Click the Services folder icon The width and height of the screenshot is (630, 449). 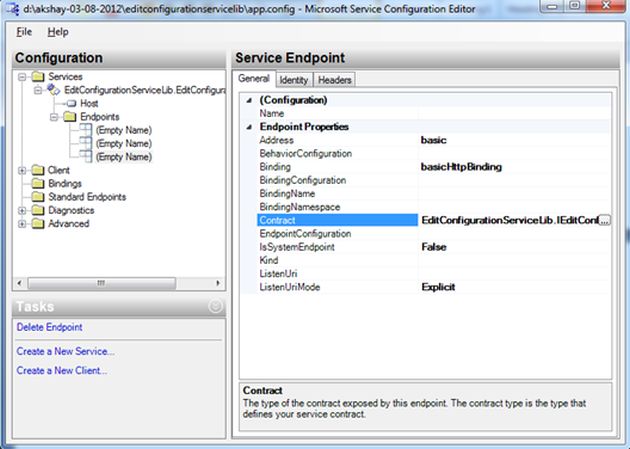(38, 76)
